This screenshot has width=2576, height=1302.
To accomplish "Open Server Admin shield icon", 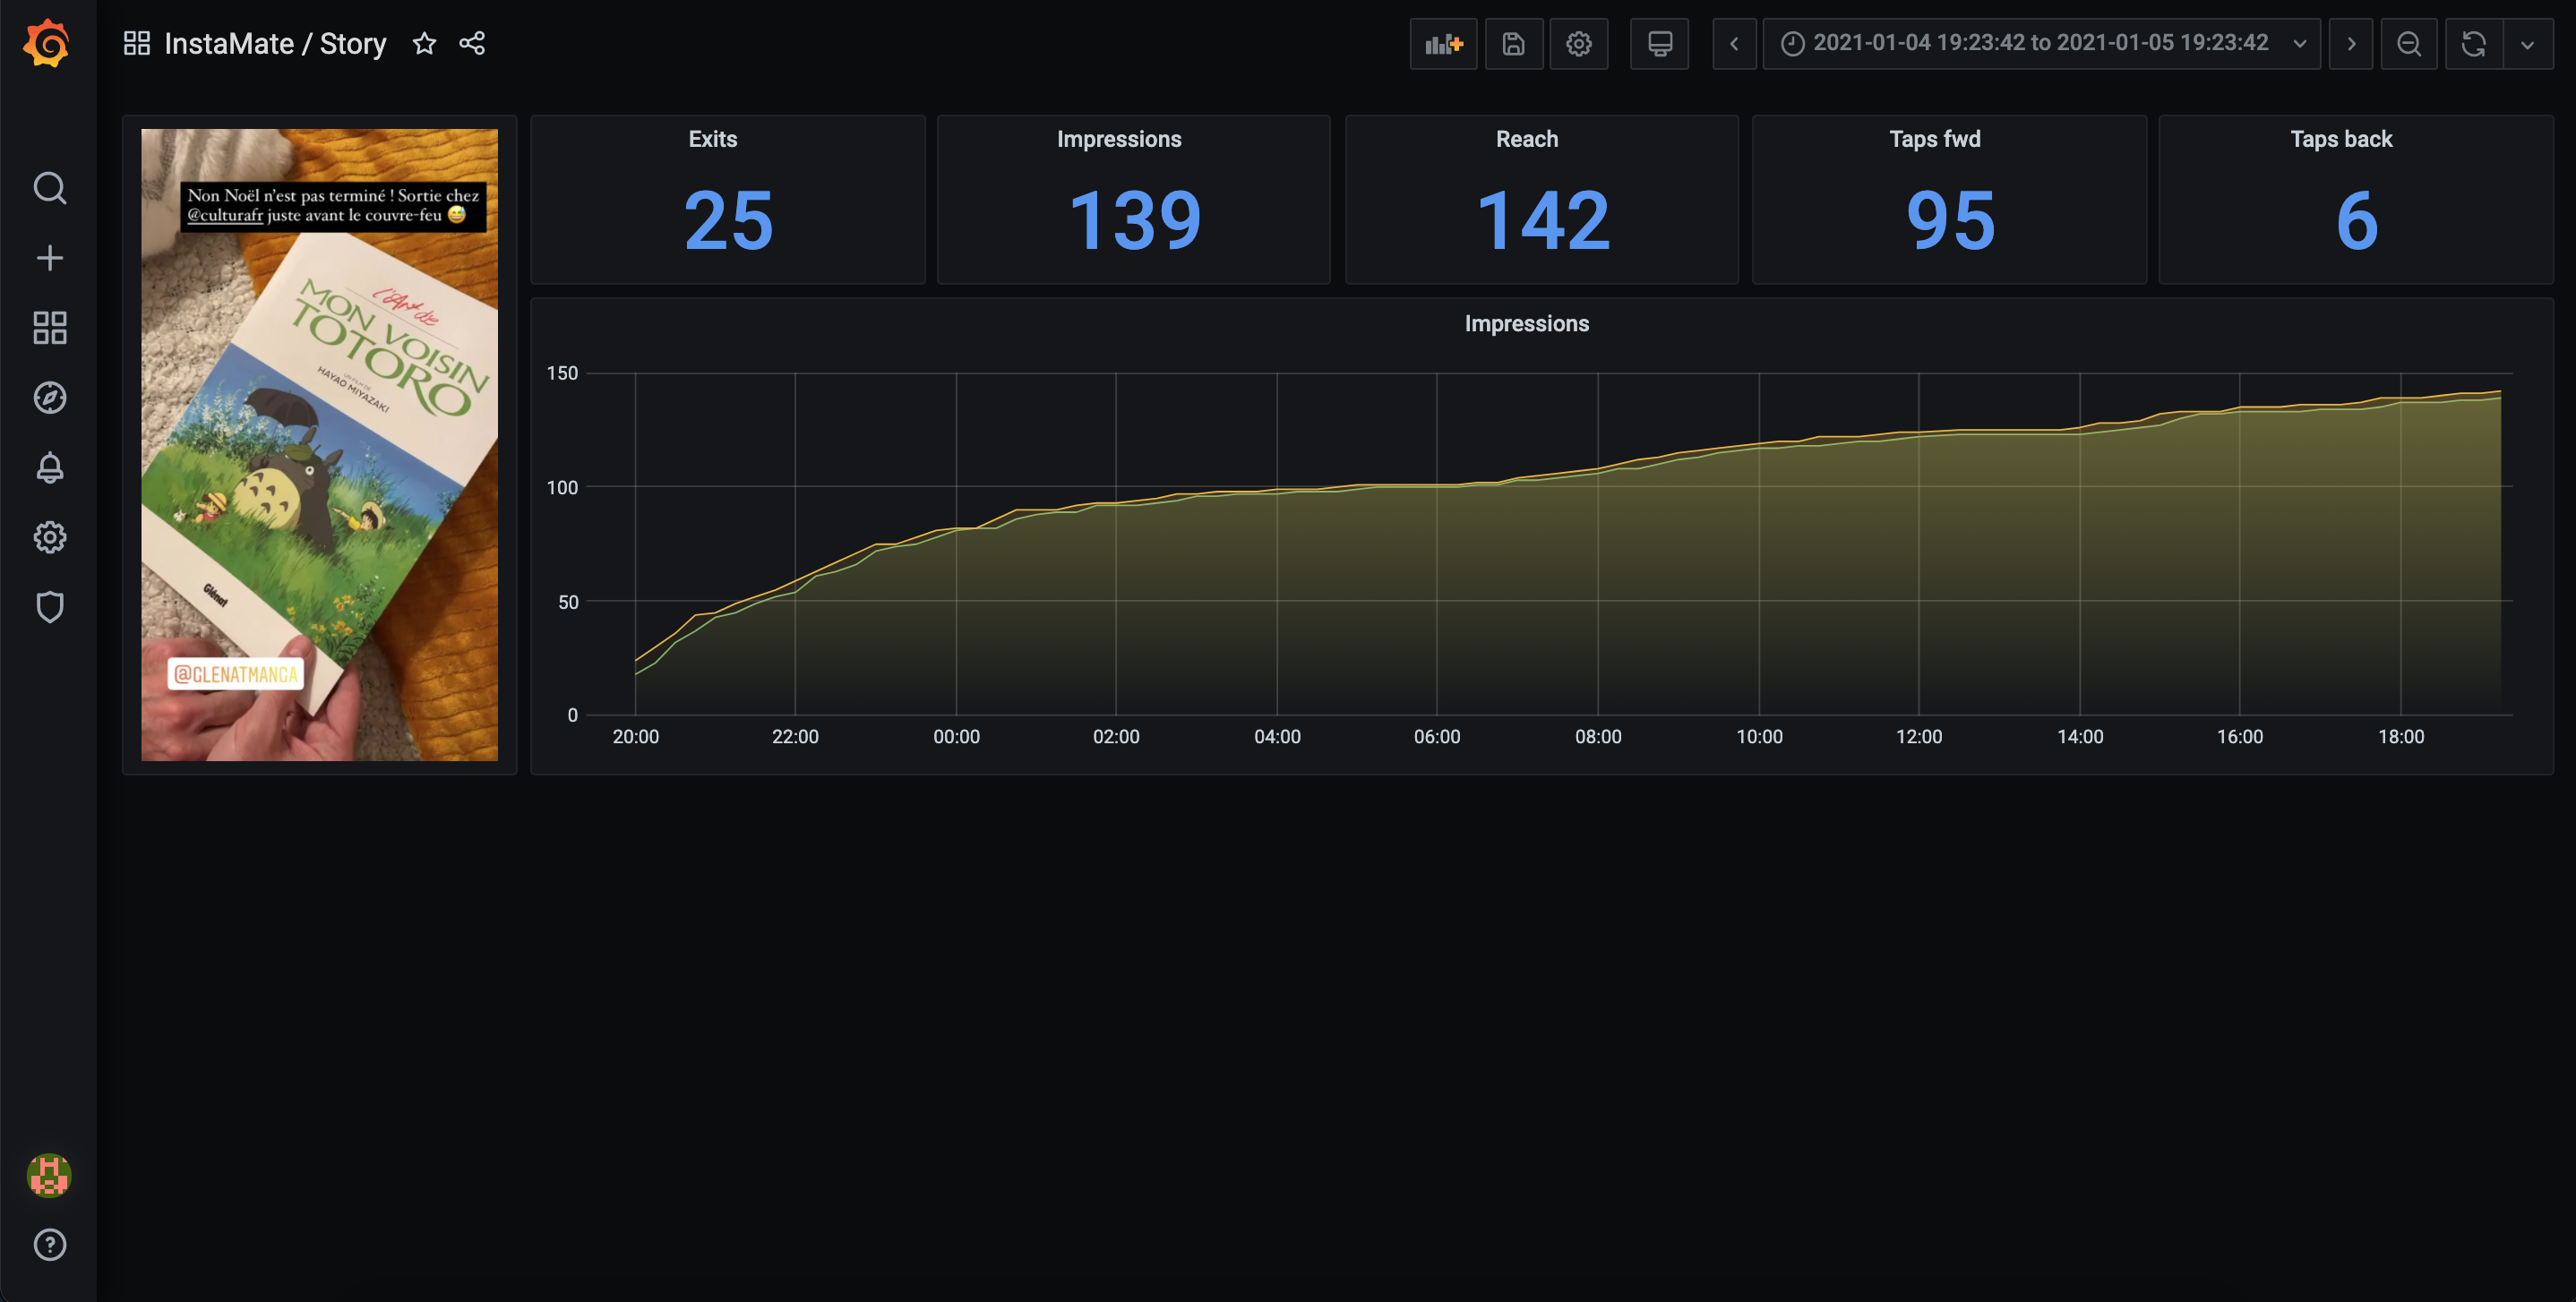I will [49, 607].
